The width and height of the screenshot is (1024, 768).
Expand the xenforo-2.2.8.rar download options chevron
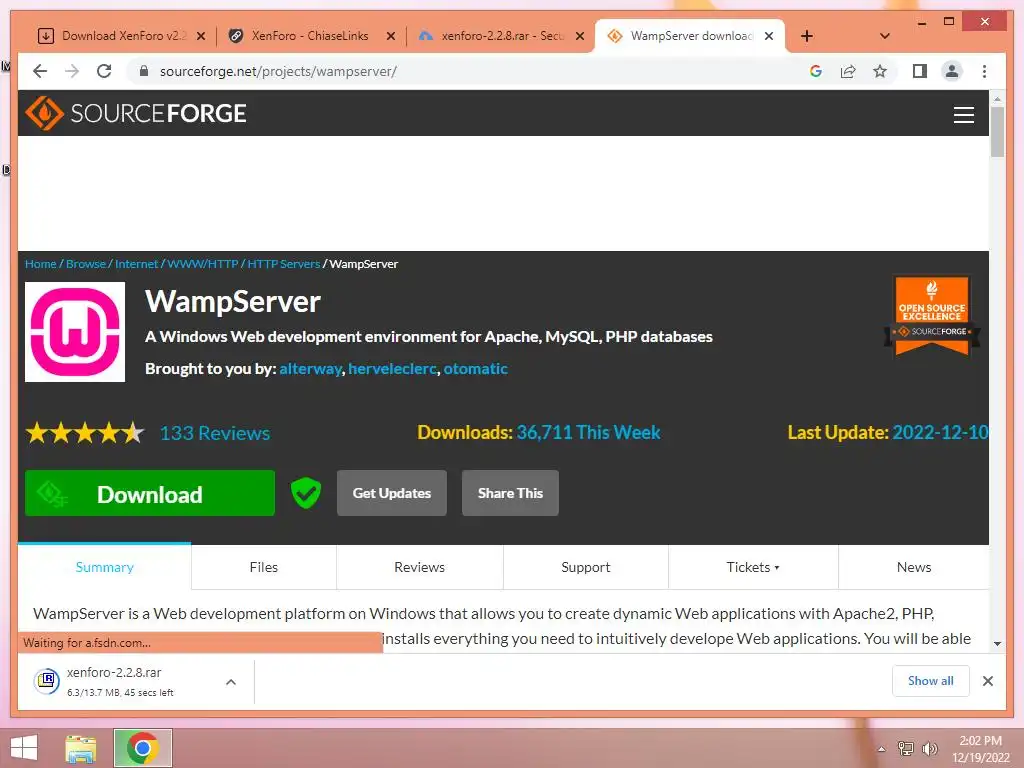231,682
